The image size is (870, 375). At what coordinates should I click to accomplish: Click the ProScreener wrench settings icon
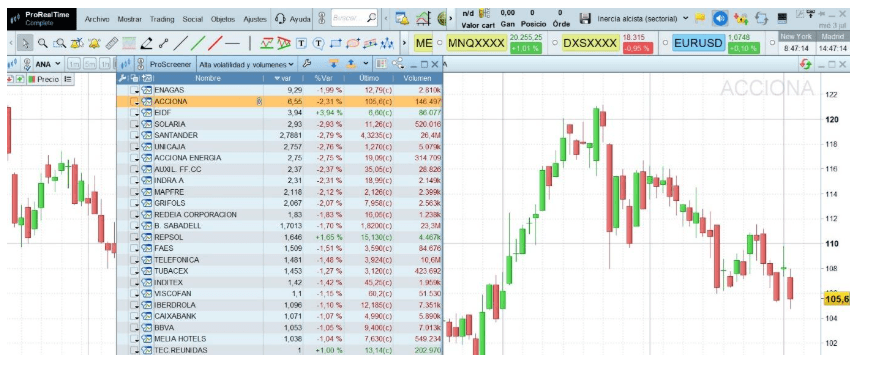click(x=307, y=64)
